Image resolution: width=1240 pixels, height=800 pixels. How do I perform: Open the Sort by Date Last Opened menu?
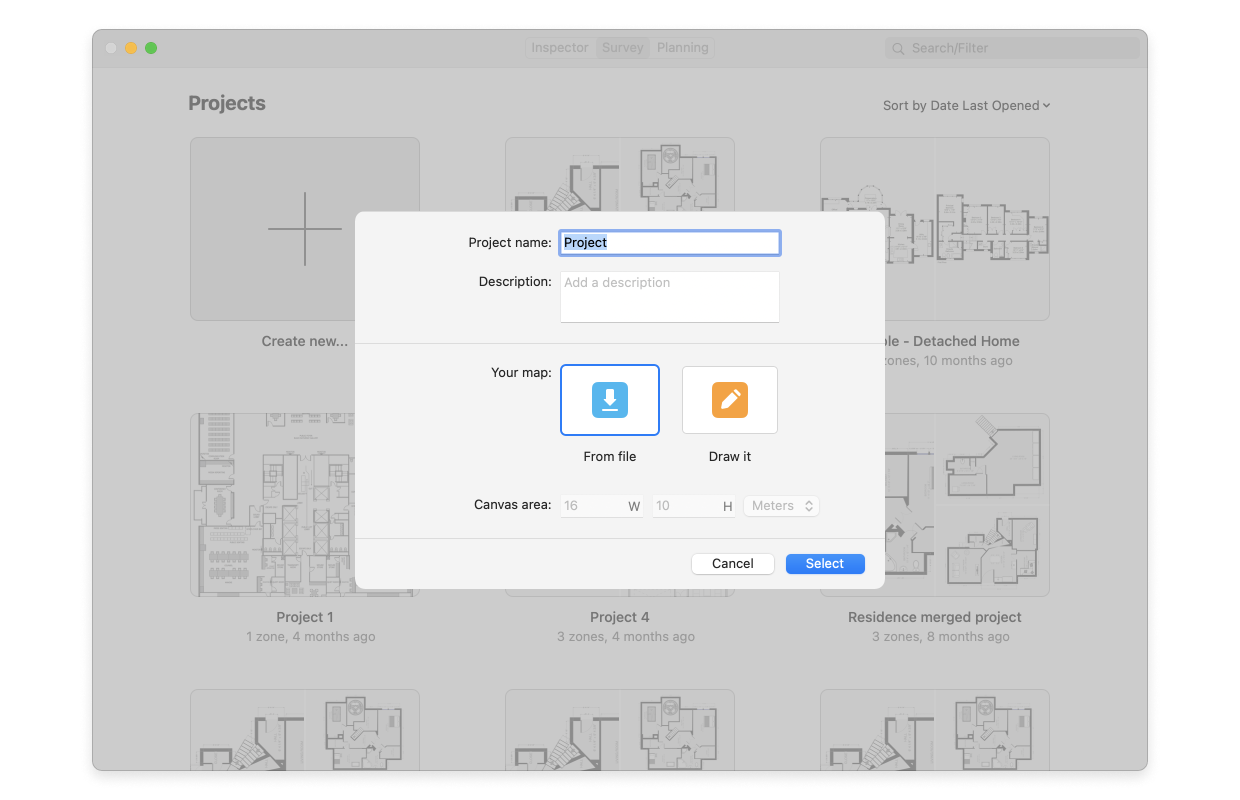(966, 105)
